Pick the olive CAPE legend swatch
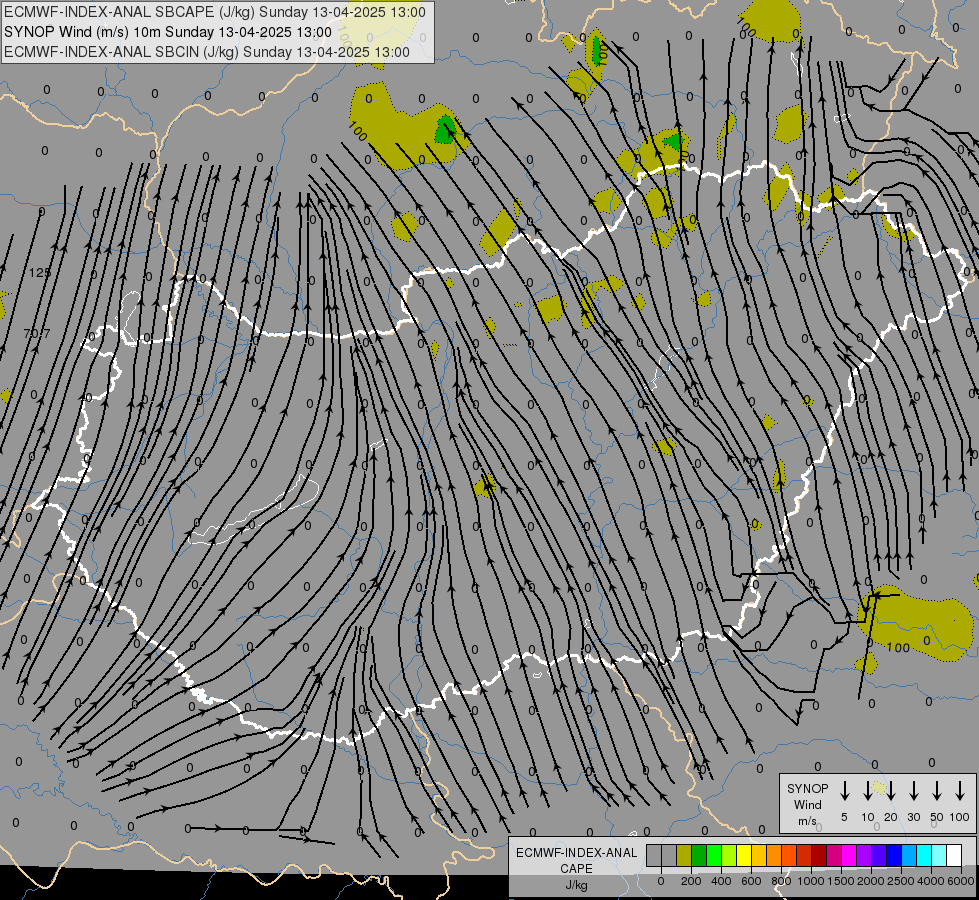 point(684,855)
